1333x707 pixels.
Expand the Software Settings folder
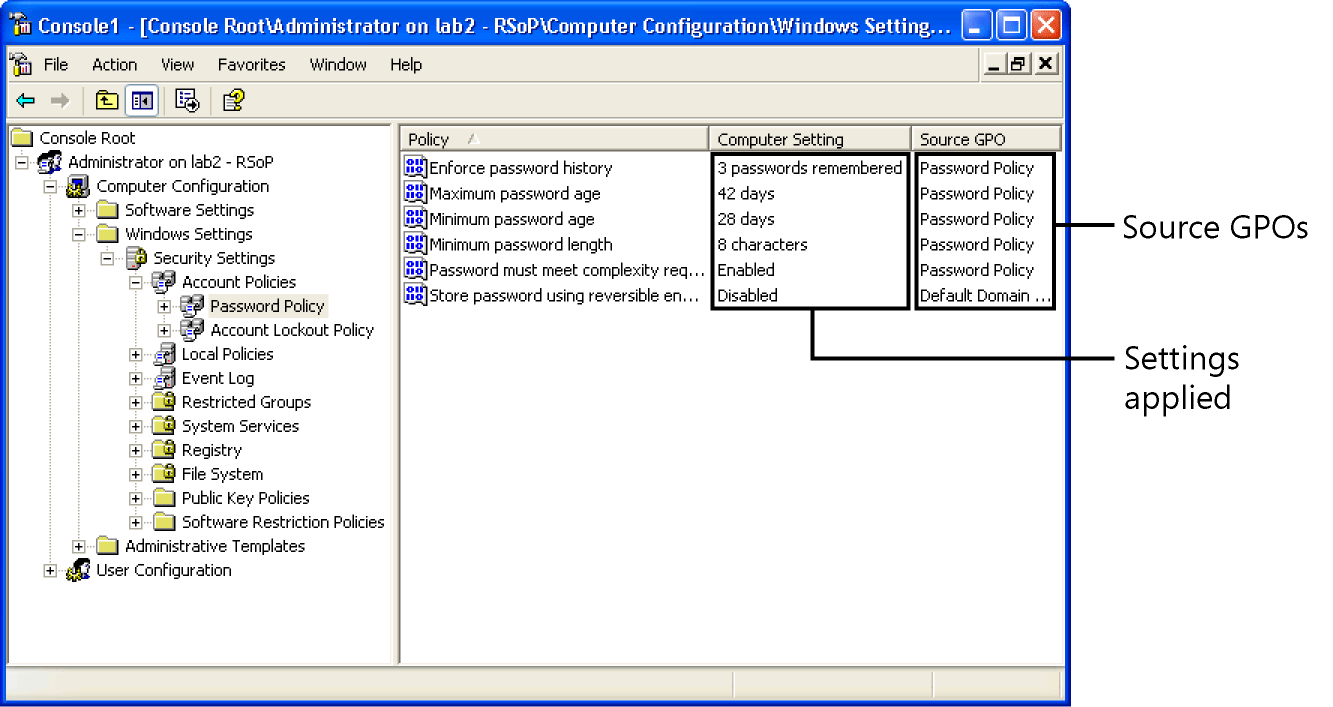[x=79, y=210]
